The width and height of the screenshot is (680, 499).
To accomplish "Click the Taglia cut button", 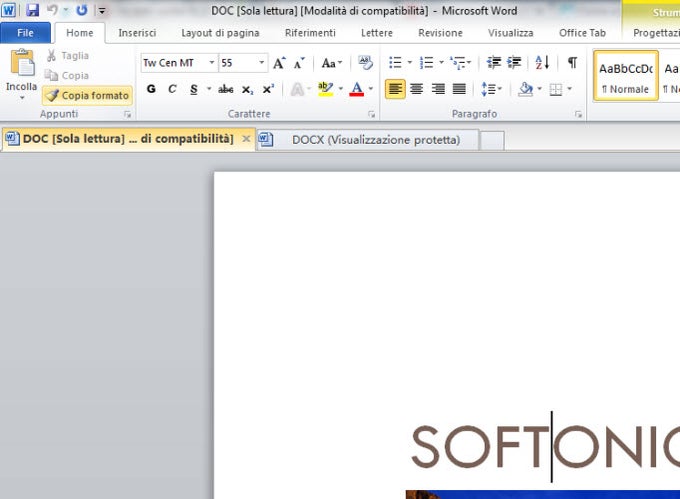I will pyautogui.click(x=67, y=55).
